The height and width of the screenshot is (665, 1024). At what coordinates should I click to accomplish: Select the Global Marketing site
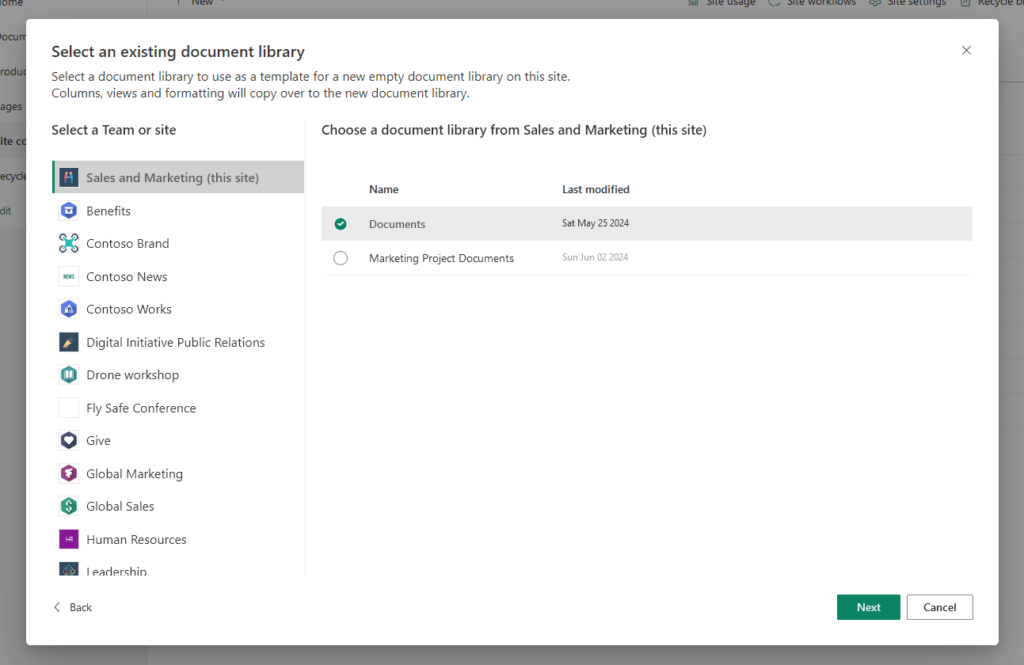pyautogui.click(x=178, y=473)
